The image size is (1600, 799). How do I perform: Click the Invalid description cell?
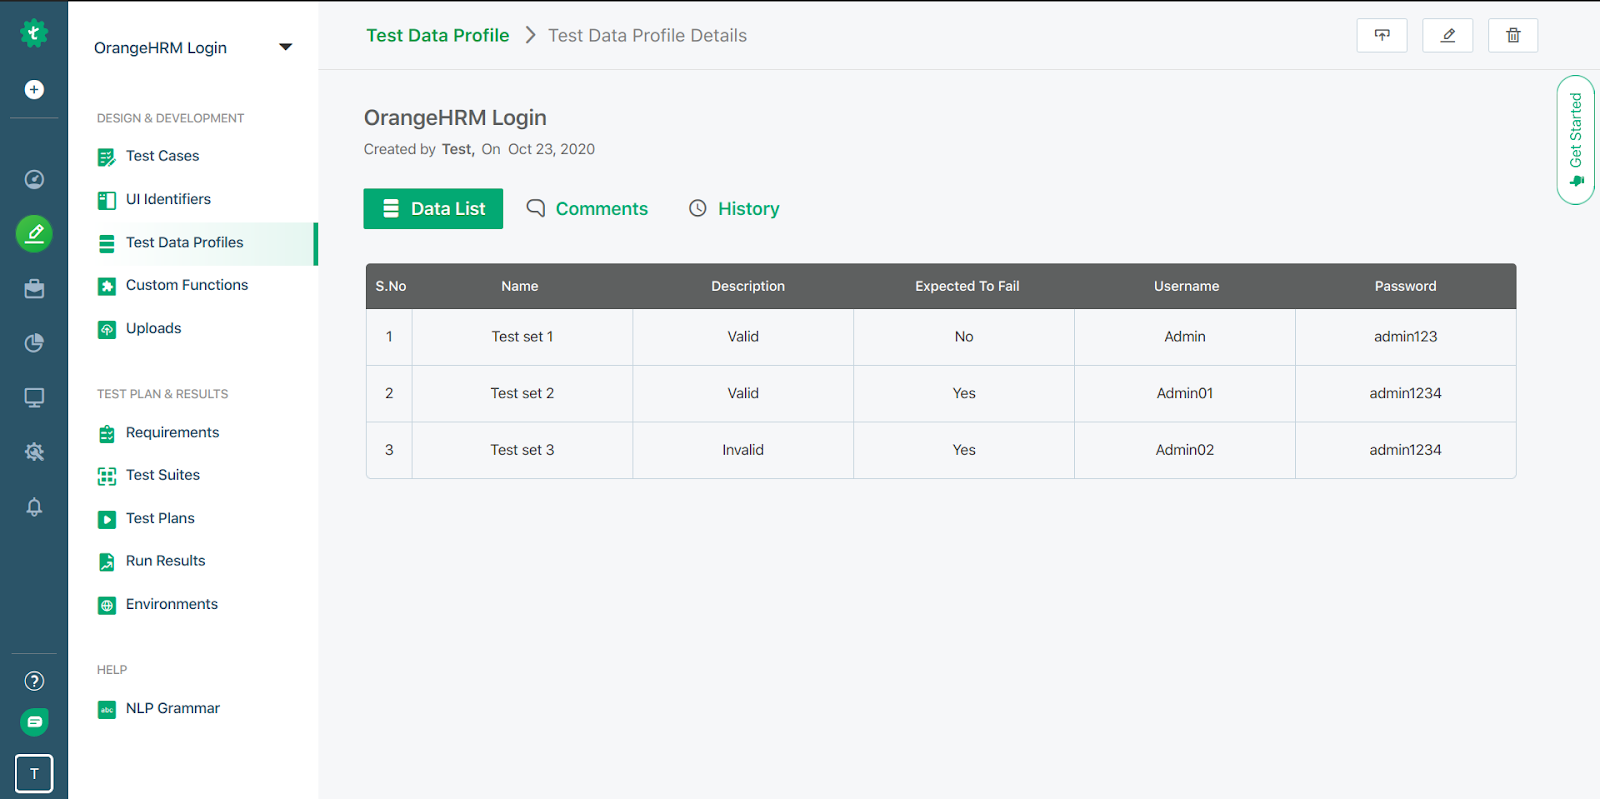pyautogui.click(x=743, y=450)
